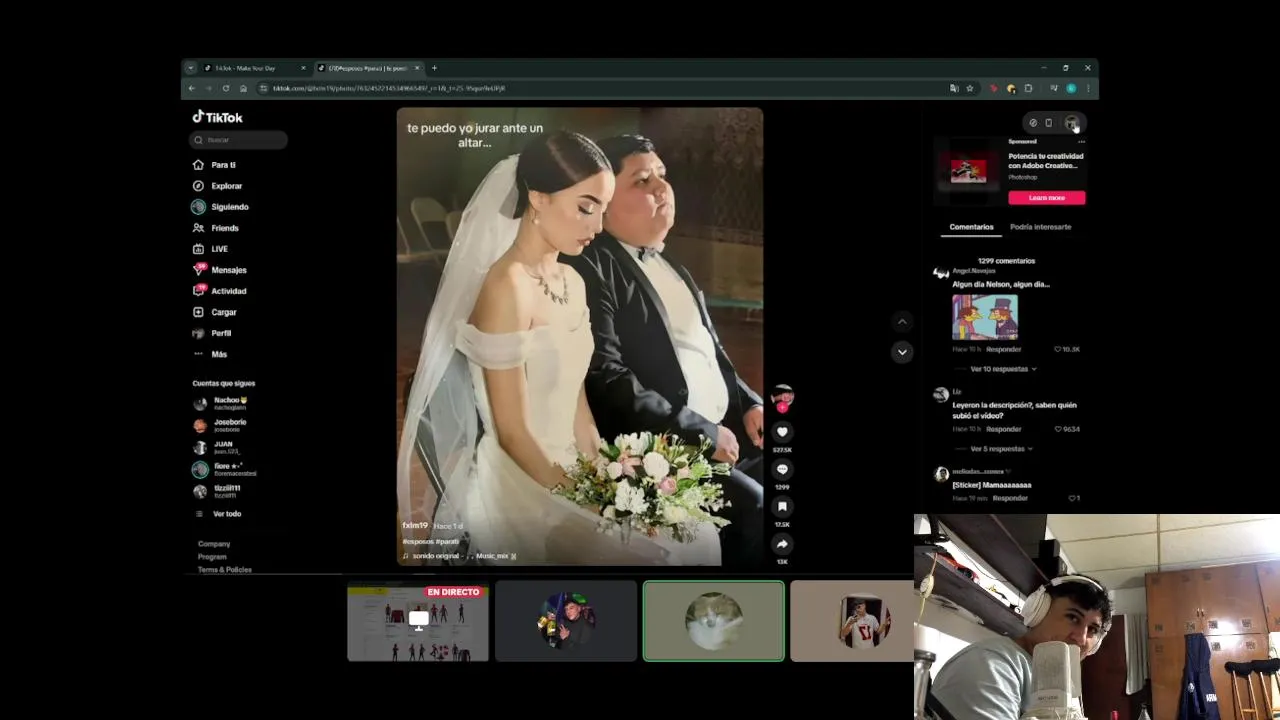Open the Terms & Policies footer link
The image size is (1280, 720).
point(225,570)
